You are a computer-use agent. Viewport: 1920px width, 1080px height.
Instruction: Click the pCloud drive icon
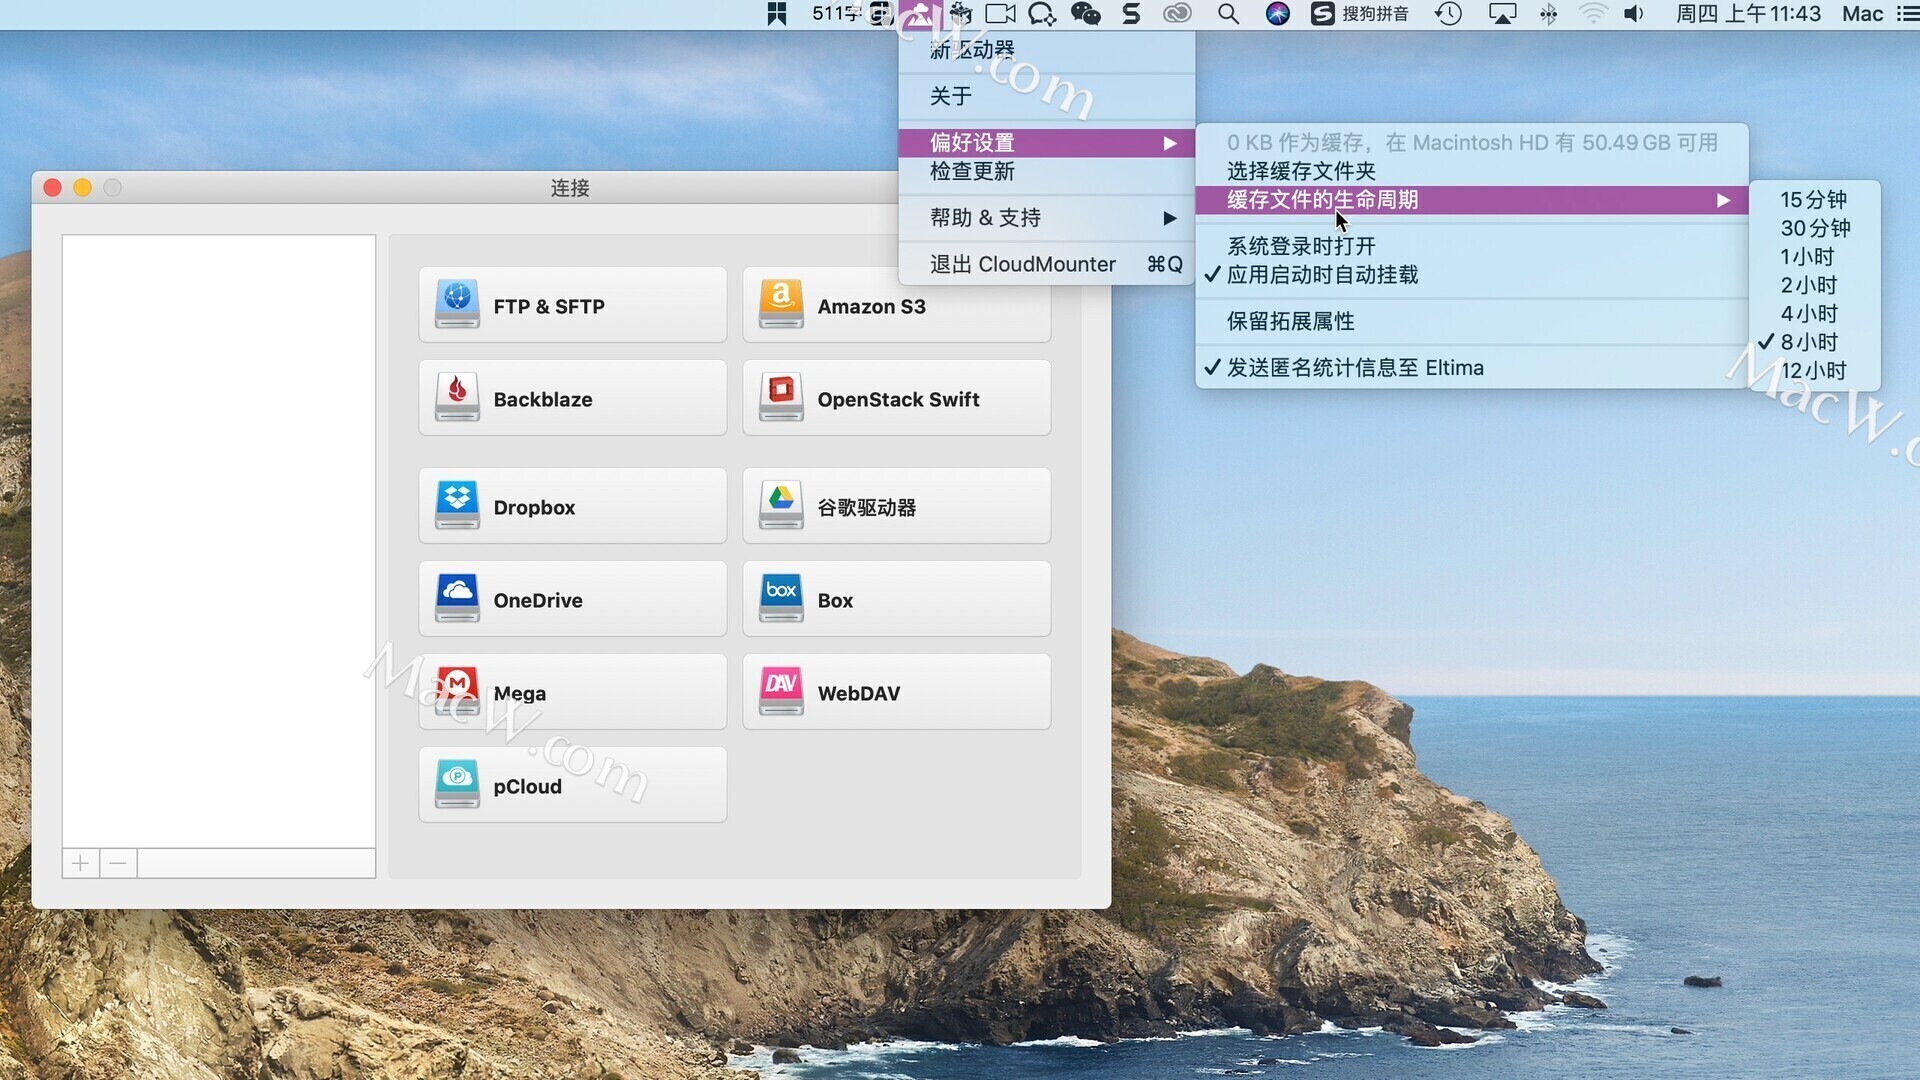(457, 784)
